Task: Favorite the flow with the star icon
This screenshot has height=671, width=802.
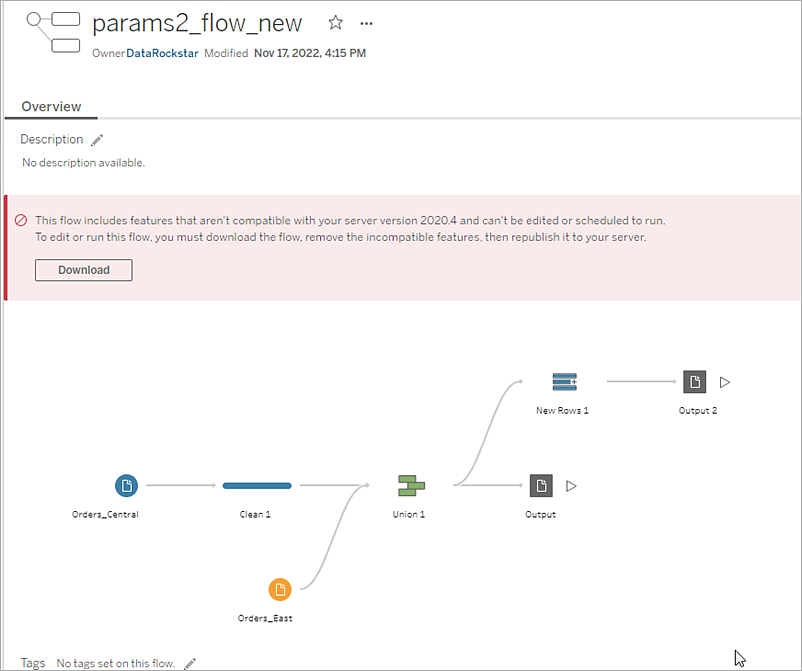Action: (x=336, y=23)
